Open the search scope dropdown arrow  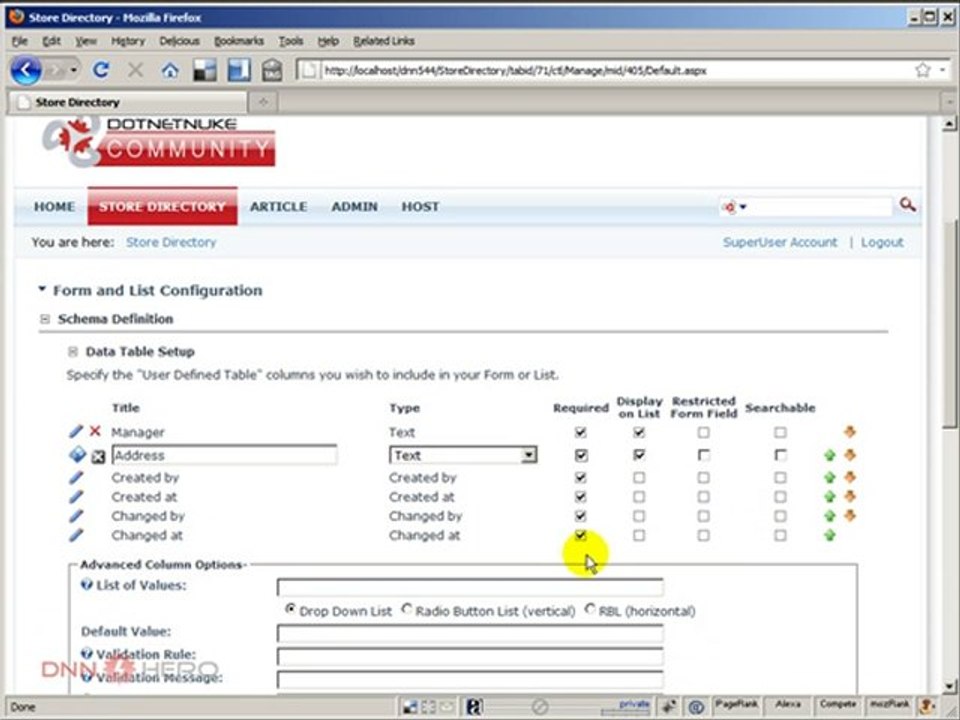point(743,207)
